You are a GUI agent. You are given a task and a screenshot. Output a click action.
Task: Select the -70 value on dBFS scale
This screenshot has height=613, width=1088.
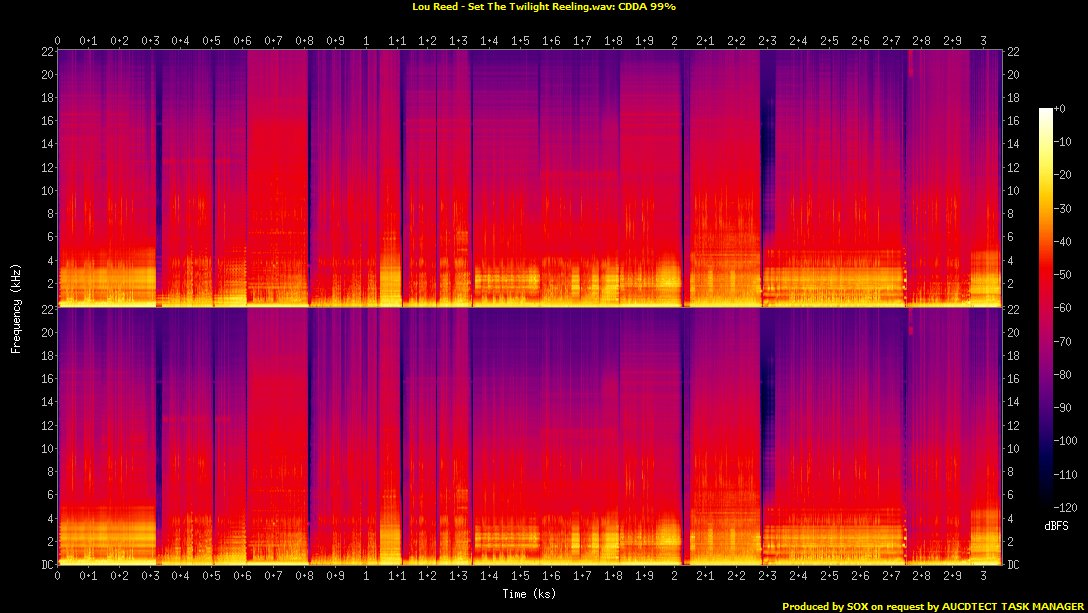coord(1062,341)
